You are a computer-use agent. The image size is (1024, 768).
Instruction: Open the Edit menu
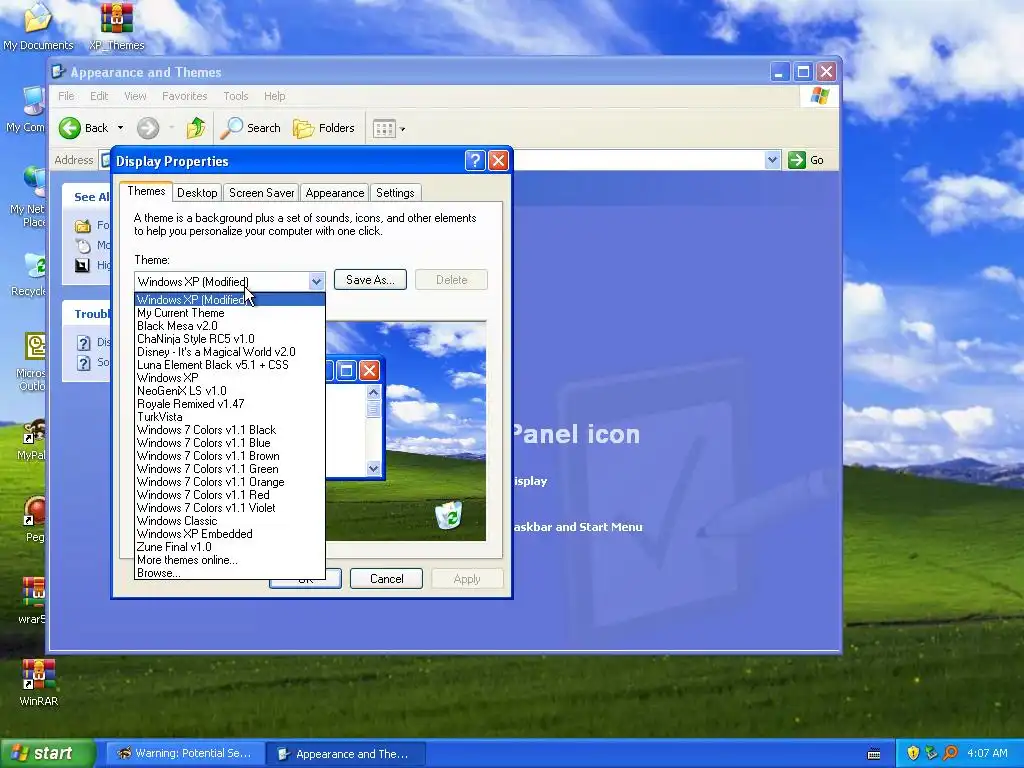(x=99, y=96)
